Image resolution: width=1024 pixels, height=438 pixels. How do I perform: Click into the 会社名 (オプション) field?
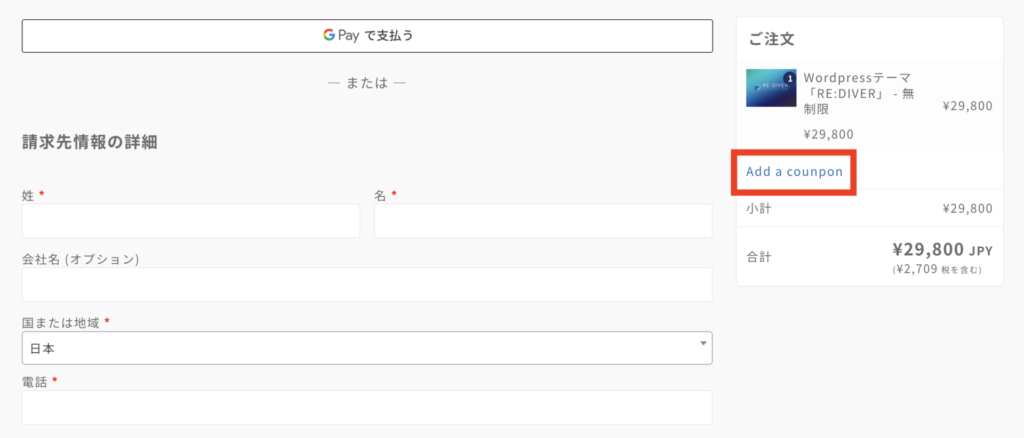[x=367, y=285]
